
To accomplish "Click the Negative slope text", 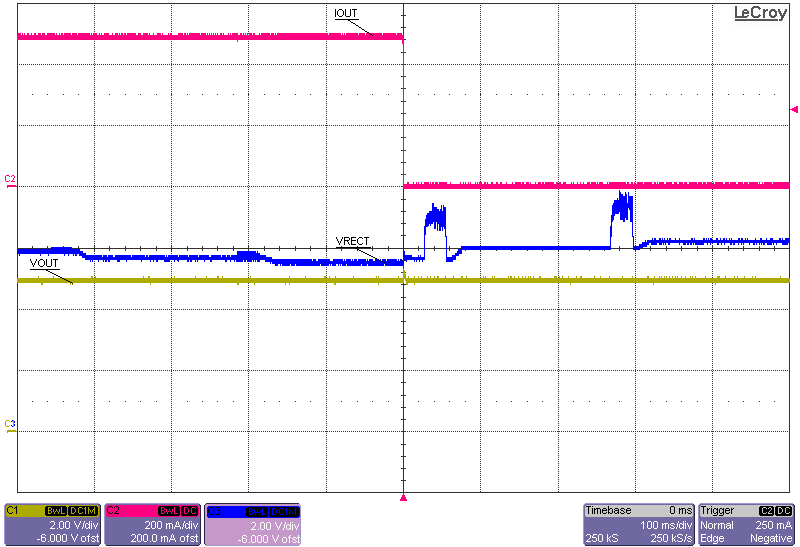I will 771,538.
